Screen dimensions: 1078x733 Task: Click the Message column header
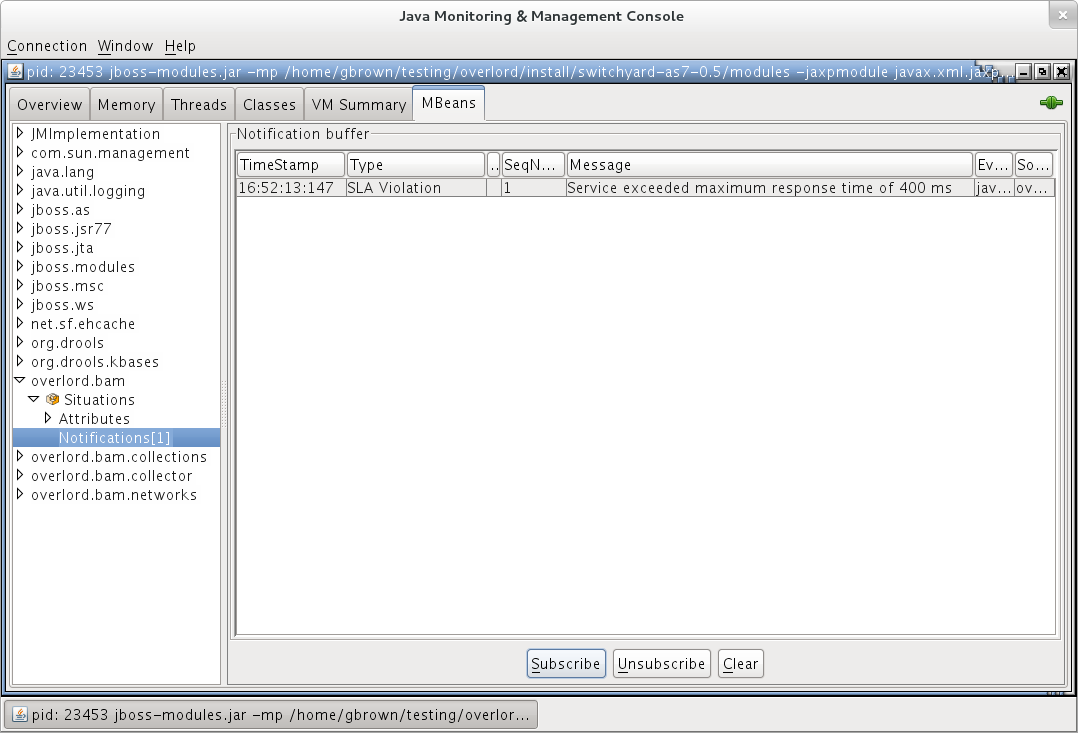pos(770,165)
